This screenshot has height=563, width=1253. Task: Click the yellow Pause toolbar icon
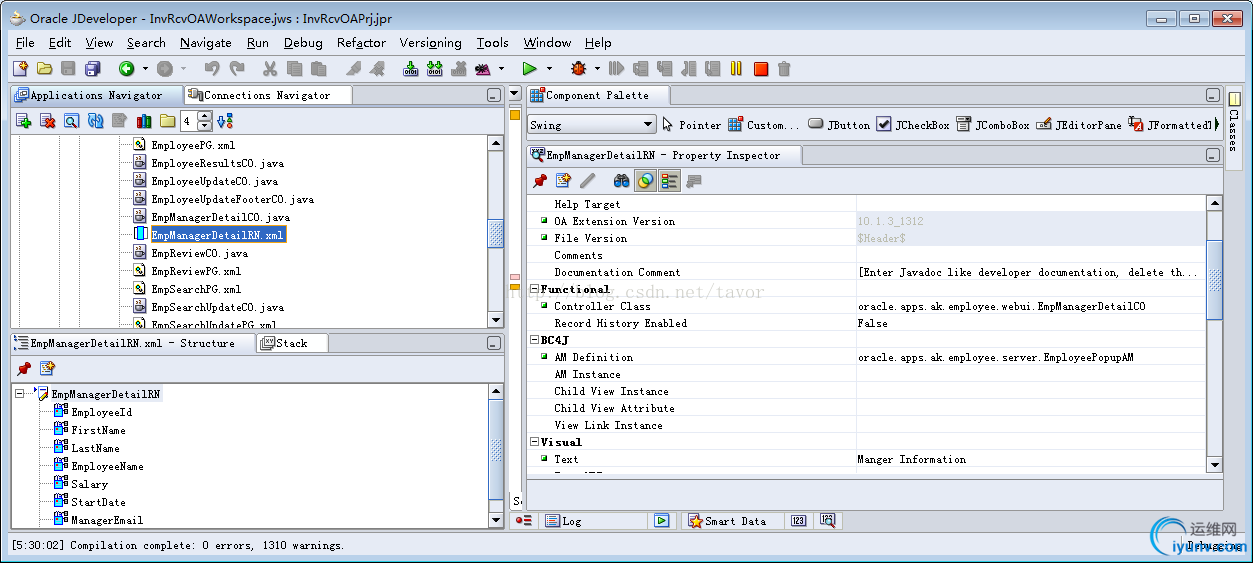pyautogui.click(x=736, y=69)
